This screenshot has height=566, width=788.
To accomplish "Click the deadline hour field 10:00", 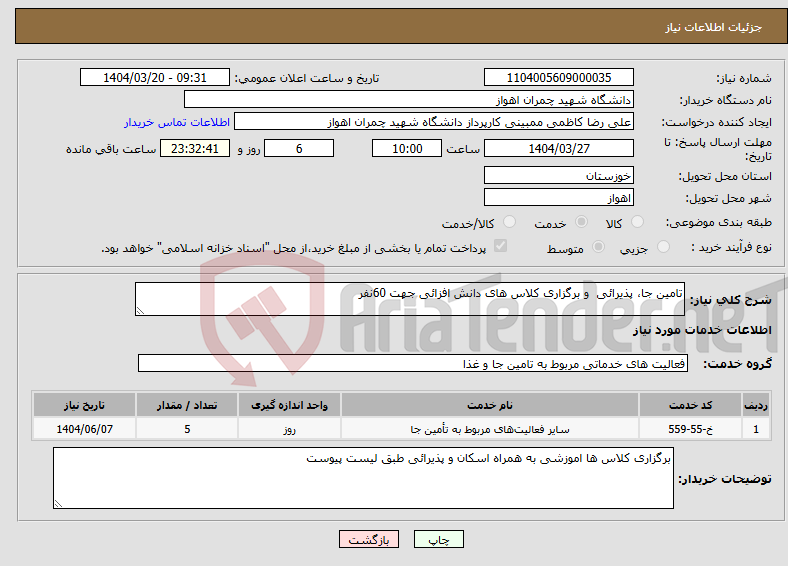I will click(407, 148).
